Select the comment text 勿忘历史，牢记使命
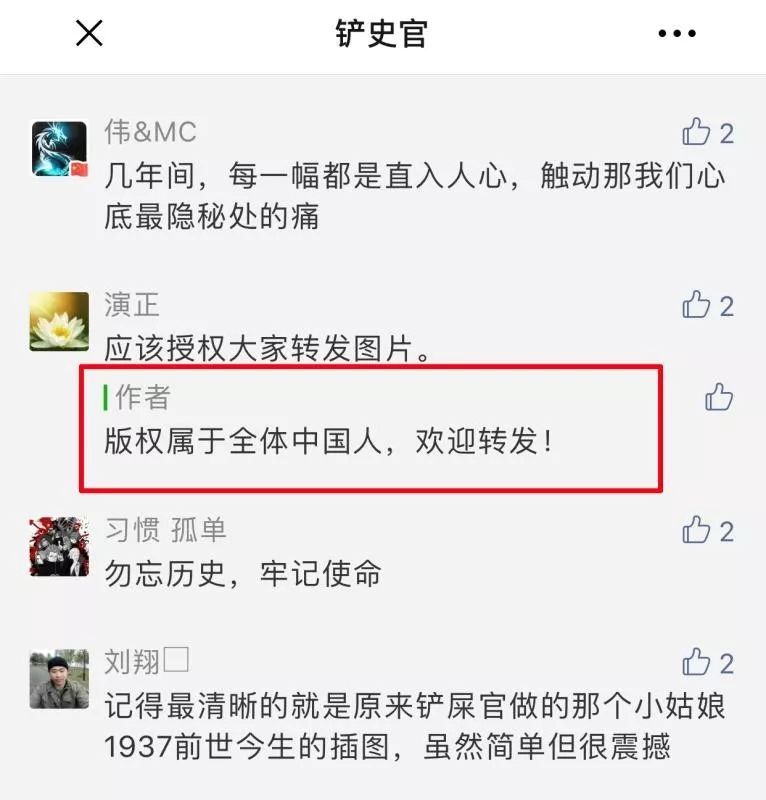Image resolution: width=766 pixels, height=800 pixels. tap(243, 573)
